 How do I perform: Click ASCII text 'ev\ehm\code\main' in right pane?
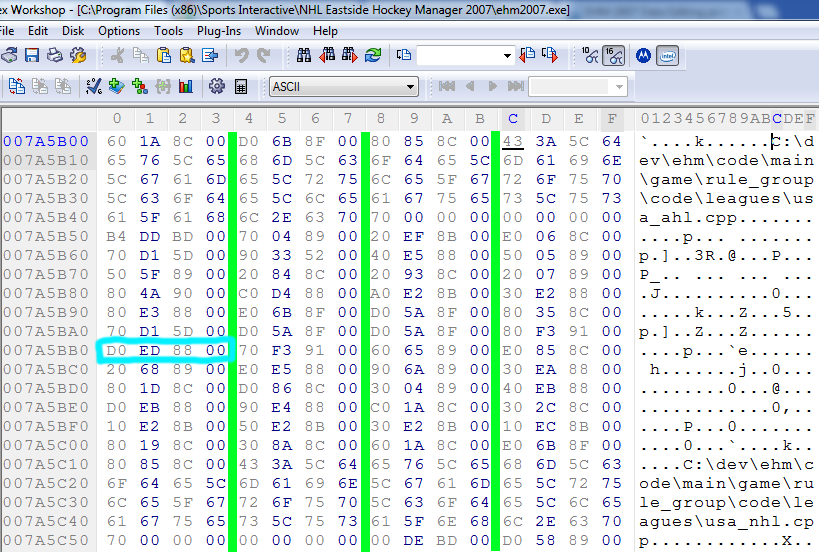pos(727,161)
